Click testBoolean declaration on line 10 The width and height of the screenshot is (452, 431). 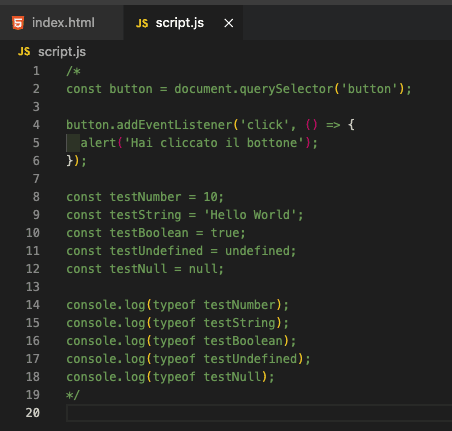149,233
